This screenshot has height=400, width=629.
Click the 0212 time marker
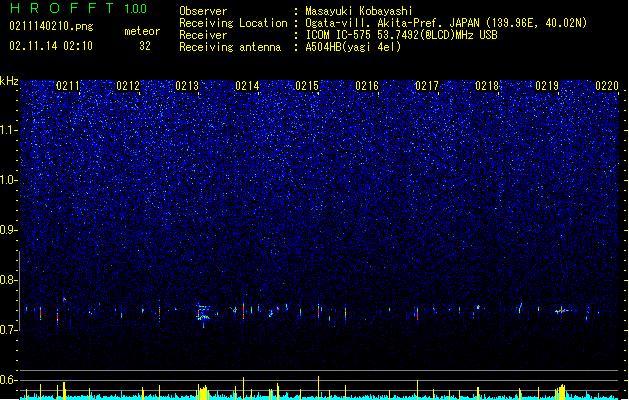coord(128,86)
